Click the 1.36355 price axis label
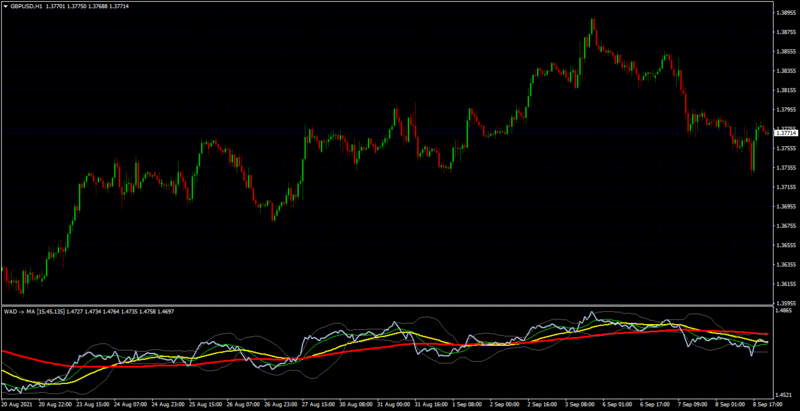This screenshot has height=411, width=800. tap(786, 265)
